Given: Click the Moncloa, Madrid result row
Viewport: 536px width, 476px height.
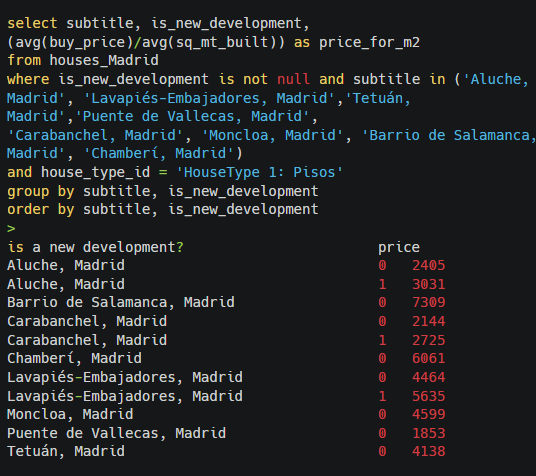Looking at the screenshot, I should [x=226, y=414].
